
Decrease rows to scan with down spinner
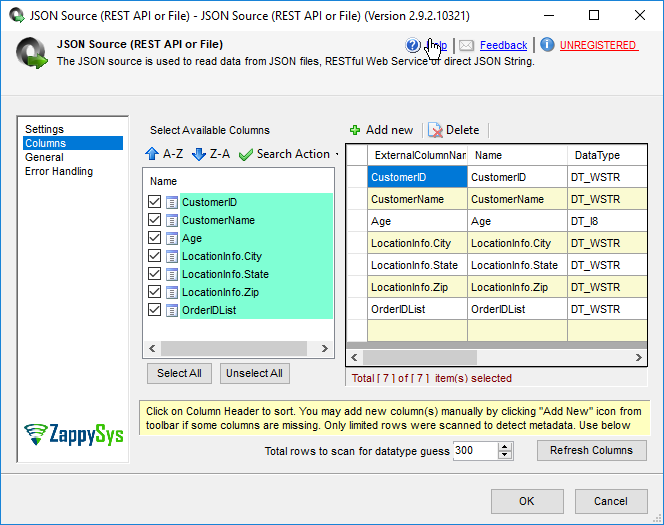tap(504, 455)
